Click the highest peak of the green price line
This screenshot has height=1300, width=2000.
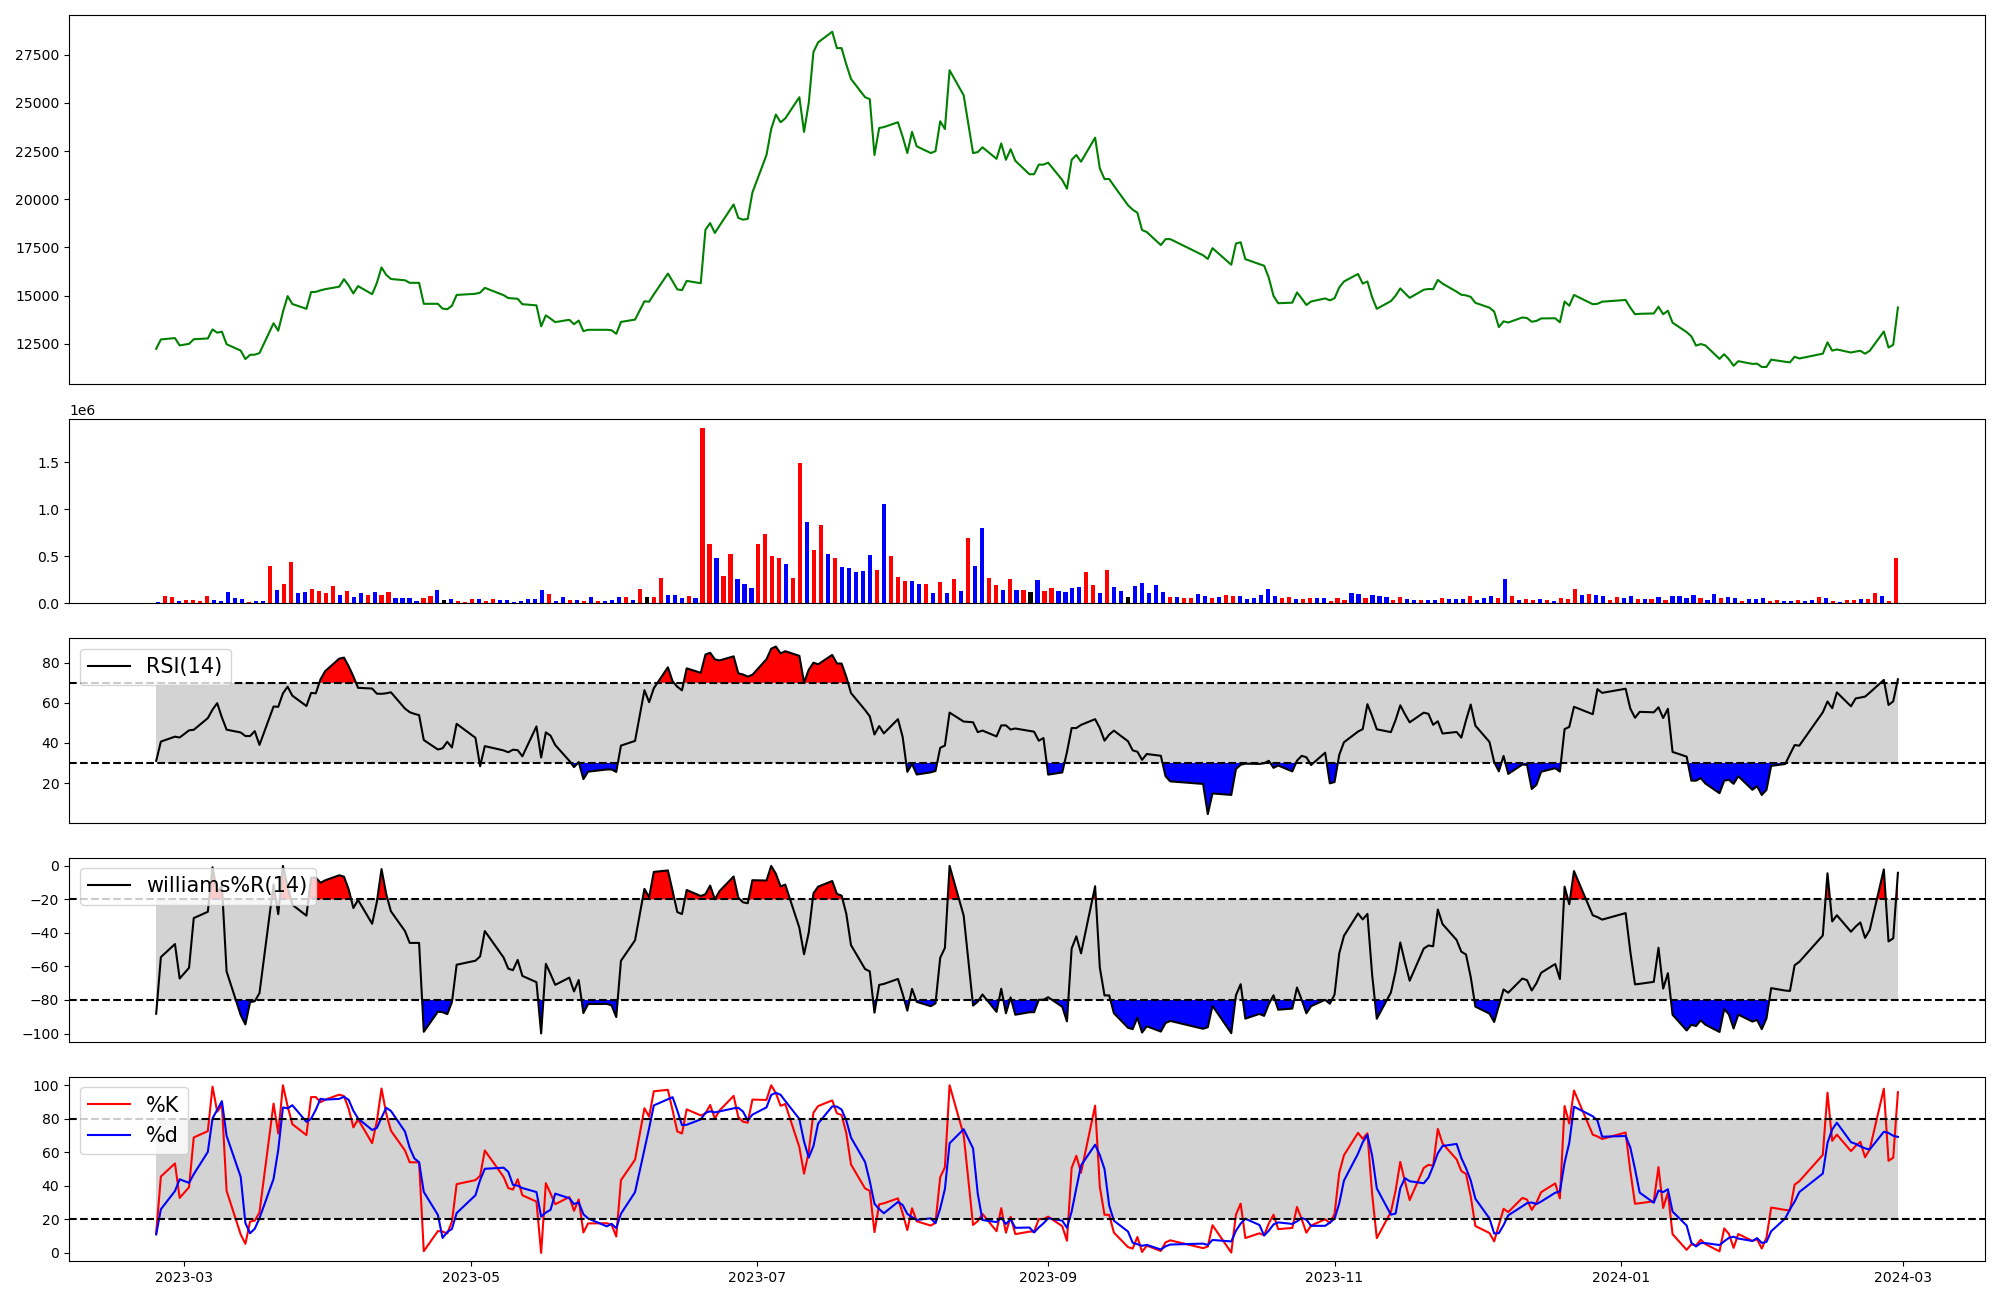point(832,32)
